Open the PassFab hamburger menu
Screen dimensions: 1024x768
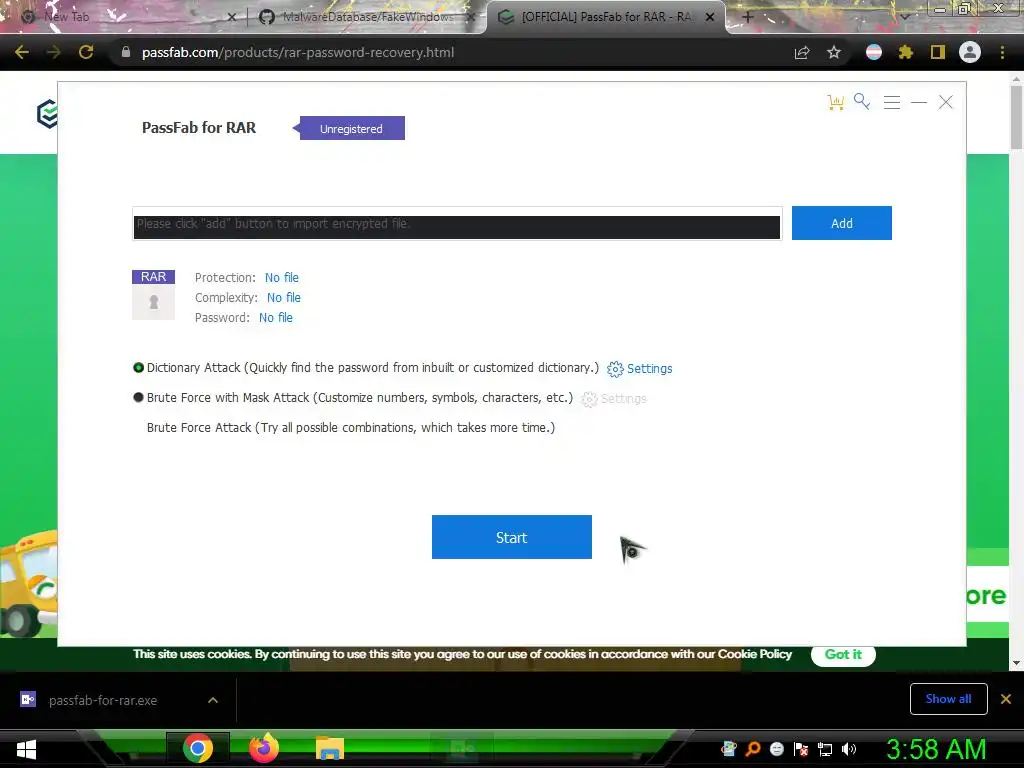point(891,103)
